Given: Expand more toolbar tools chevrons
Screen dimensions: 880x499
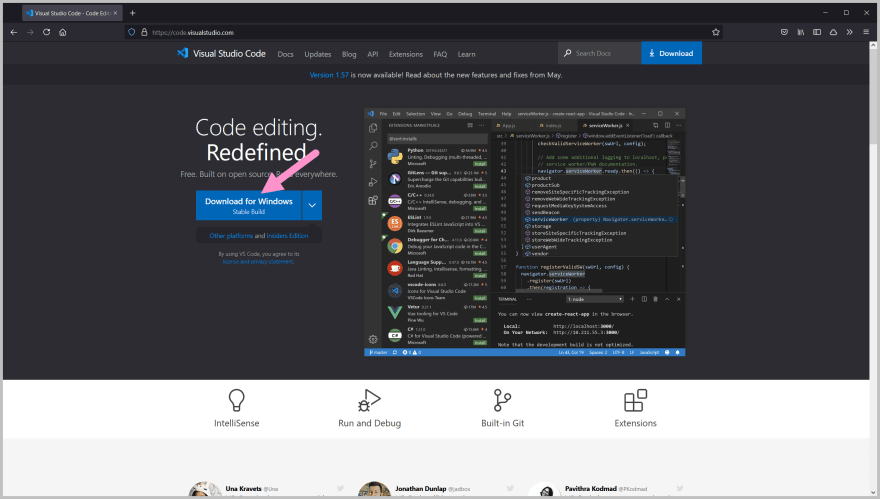Looking at the screenshot, I should point(850,32).
